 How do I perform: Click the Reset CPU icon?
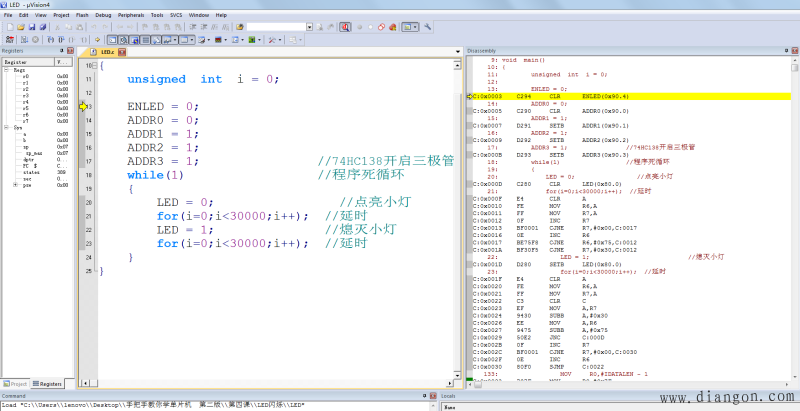pos(8,40)
